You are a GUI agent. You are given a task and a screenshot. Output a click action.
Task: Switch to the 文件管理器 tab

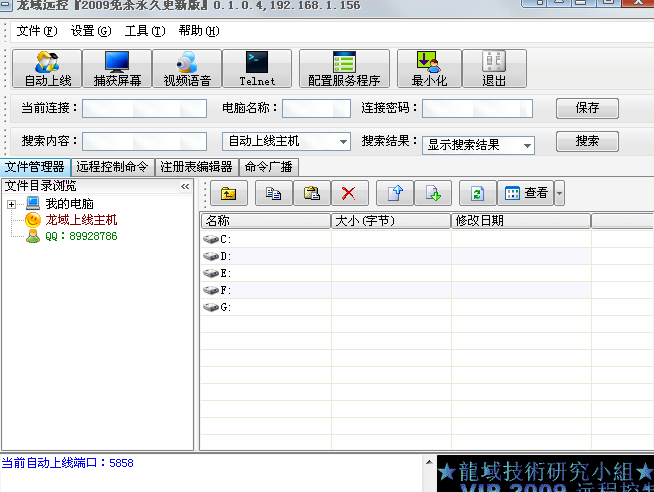click(x=35, y=167)
